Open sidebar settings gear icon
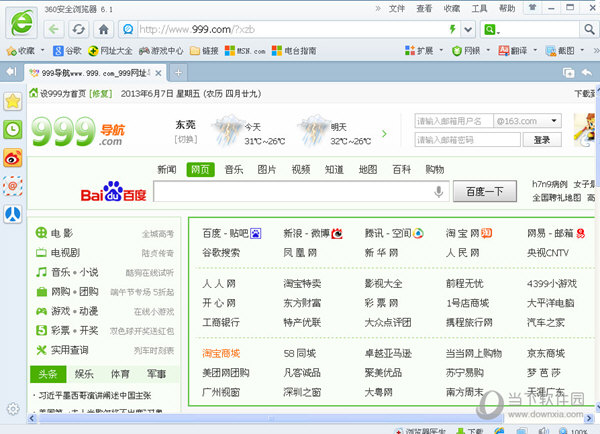Screen dimensions: 600x434 click(13, 409)
